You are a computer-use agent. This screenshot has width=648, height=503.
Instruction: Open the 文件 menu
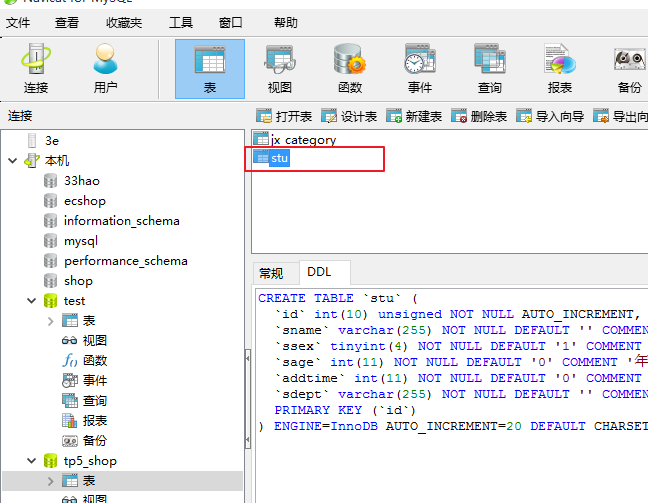[x=18, y=23]
